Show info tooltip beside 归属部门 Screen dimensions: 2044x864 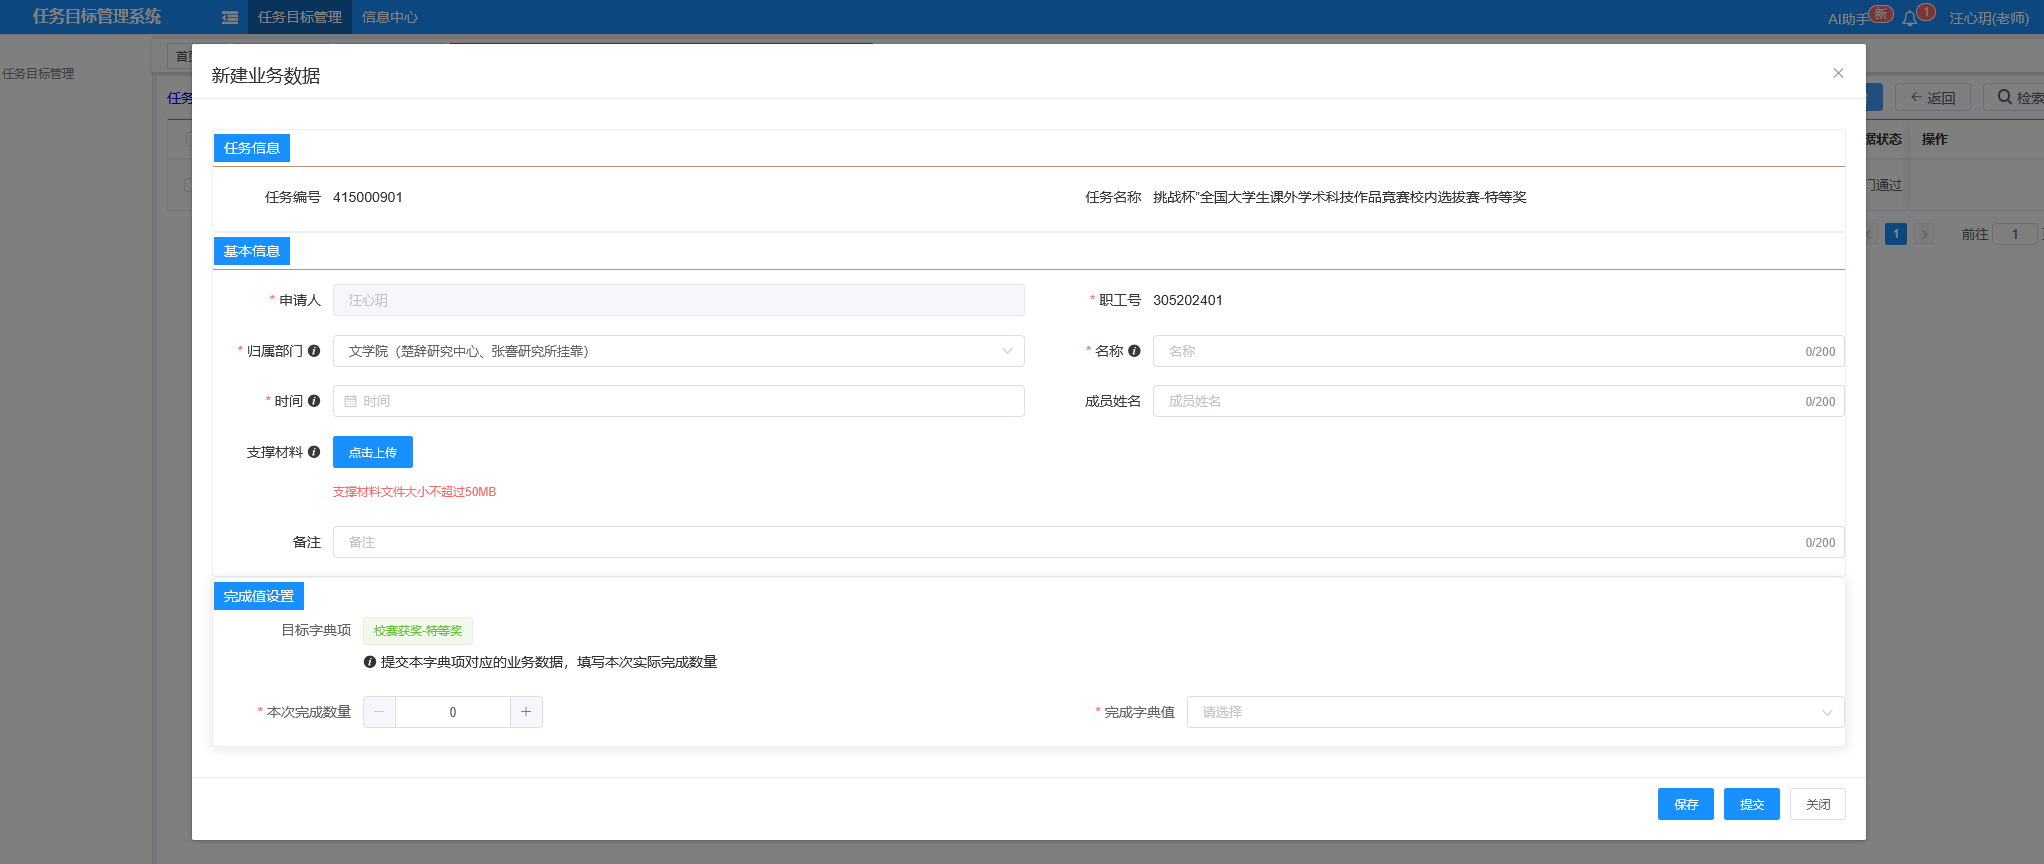(314, 351)
